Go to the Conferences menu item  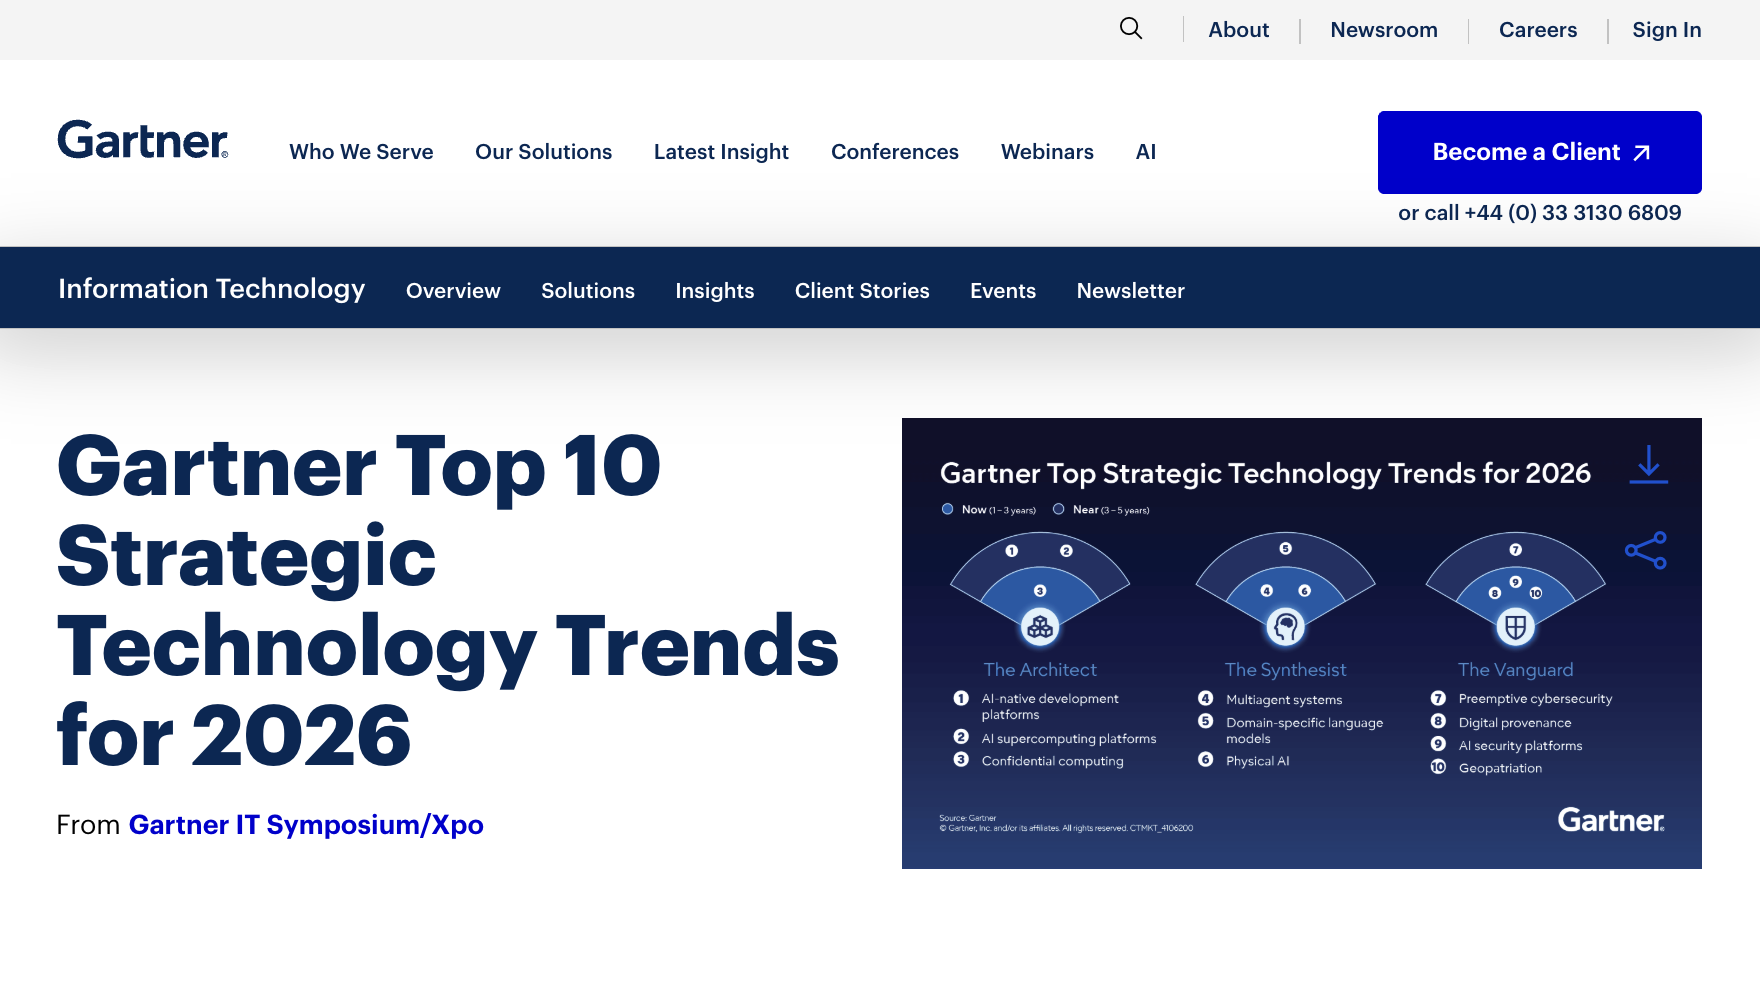click(x=894, y=152)
